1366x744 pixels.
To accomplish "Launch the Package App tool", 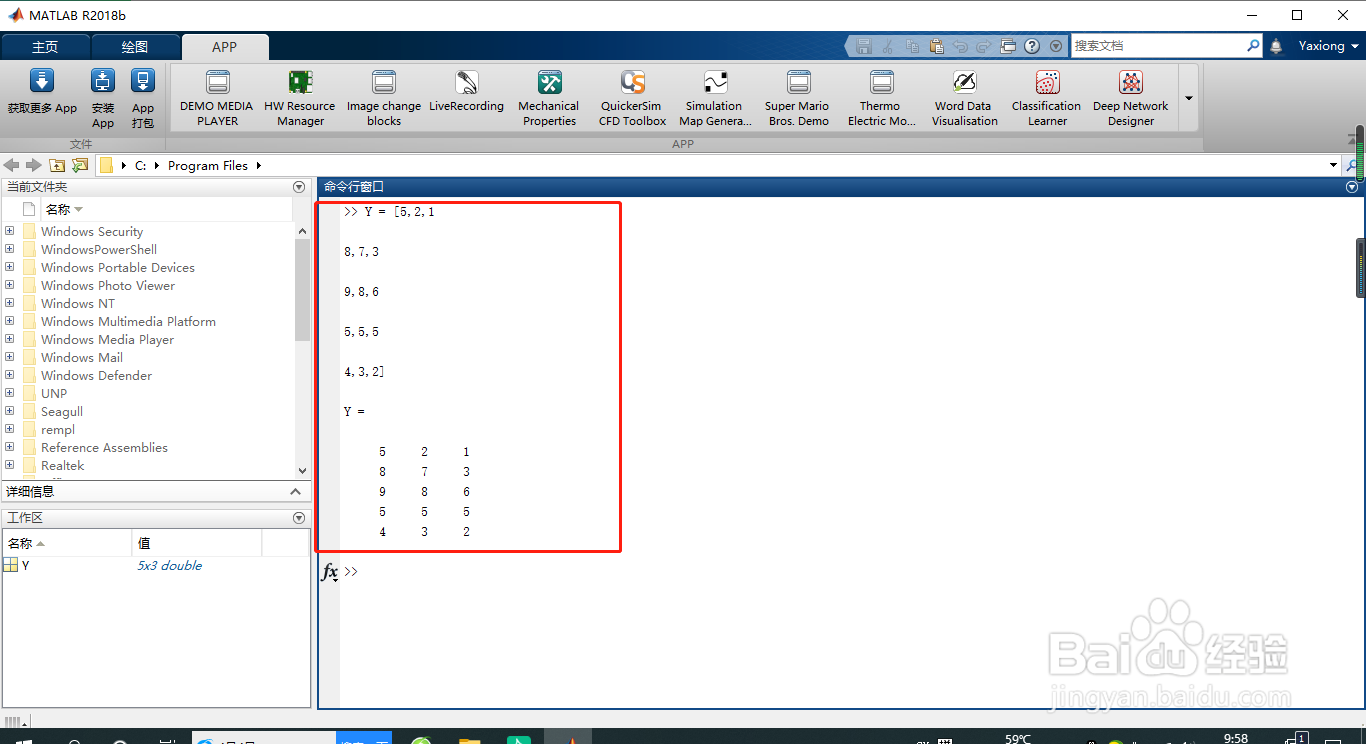I will (143, 98).
